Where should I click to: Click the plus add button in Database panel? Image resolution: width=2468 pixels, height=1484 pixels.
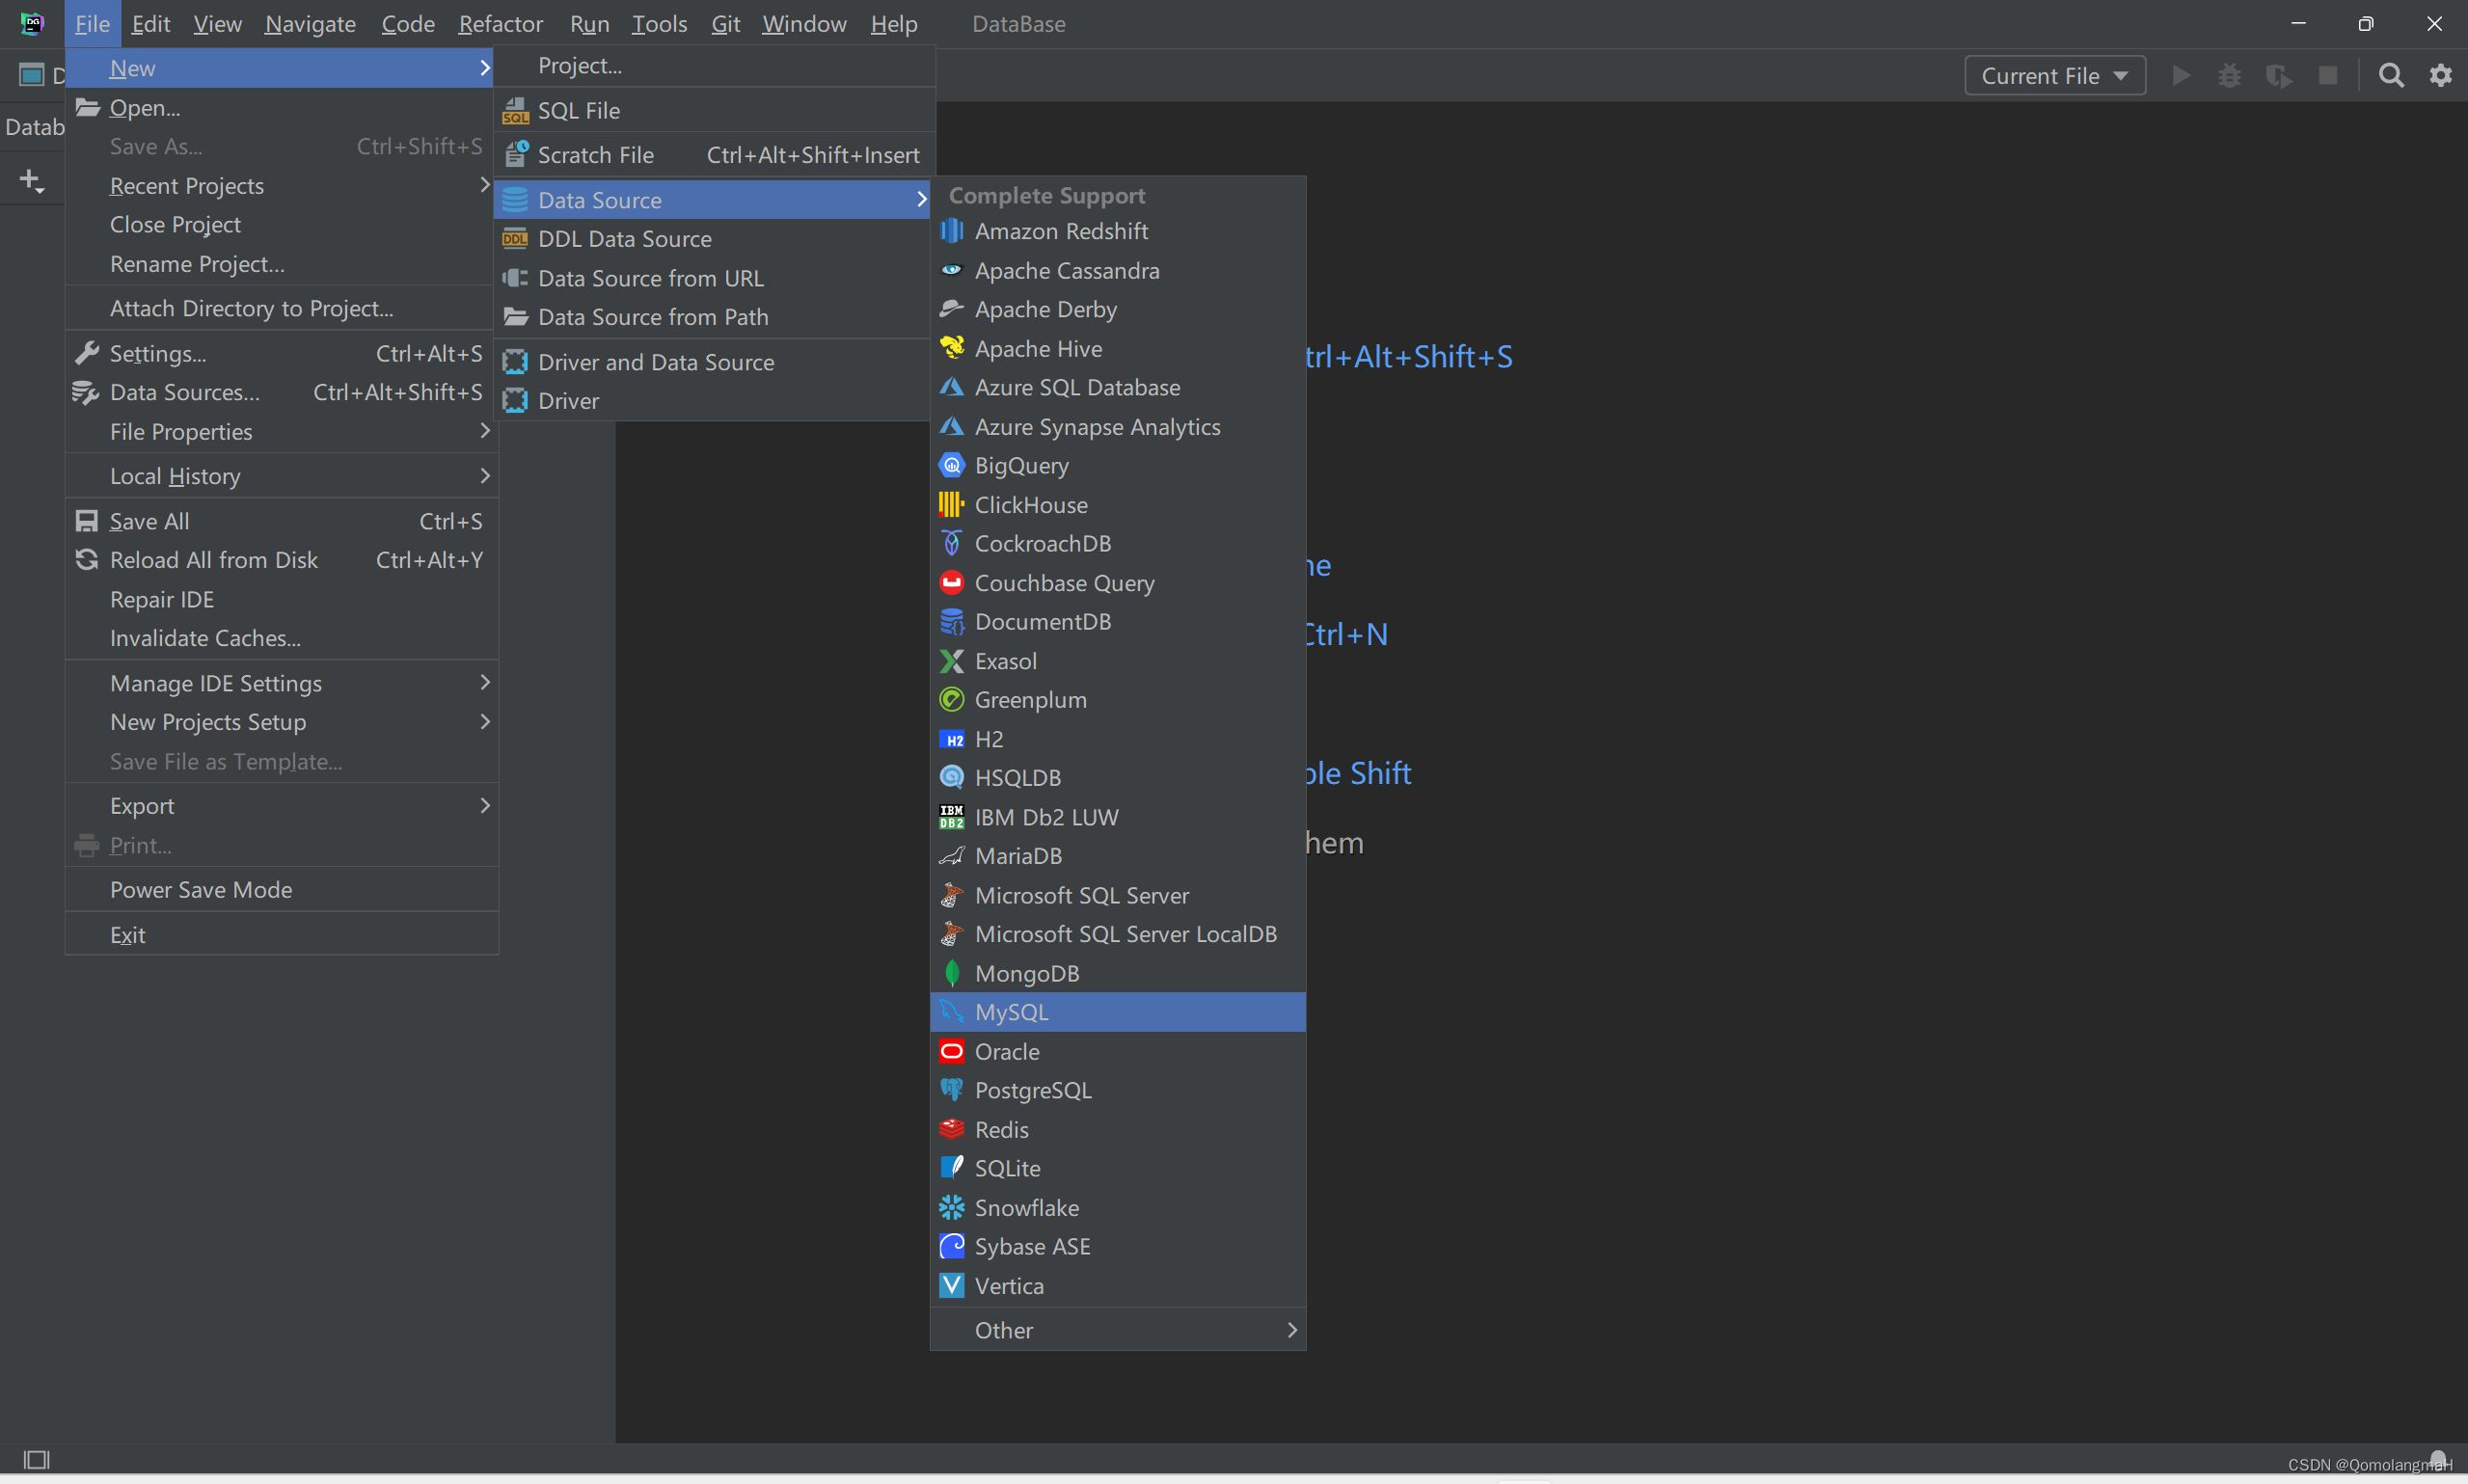tap(32, 181)
